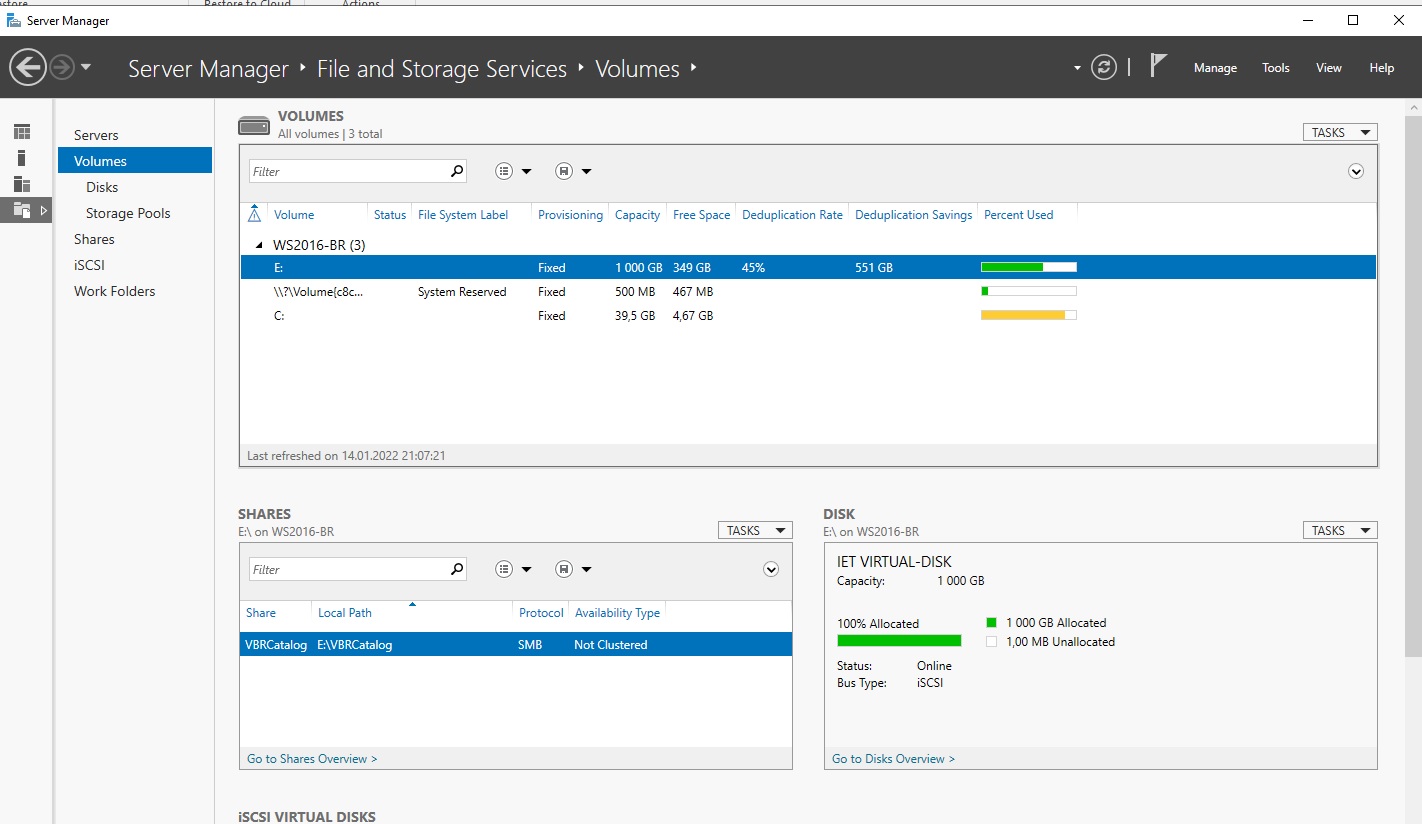Image resolution: width=1422 pixels, height=824 pixels.
Task: Sort by Percent Used column header
Action: pyautogui.click(x=1018, y=215)
